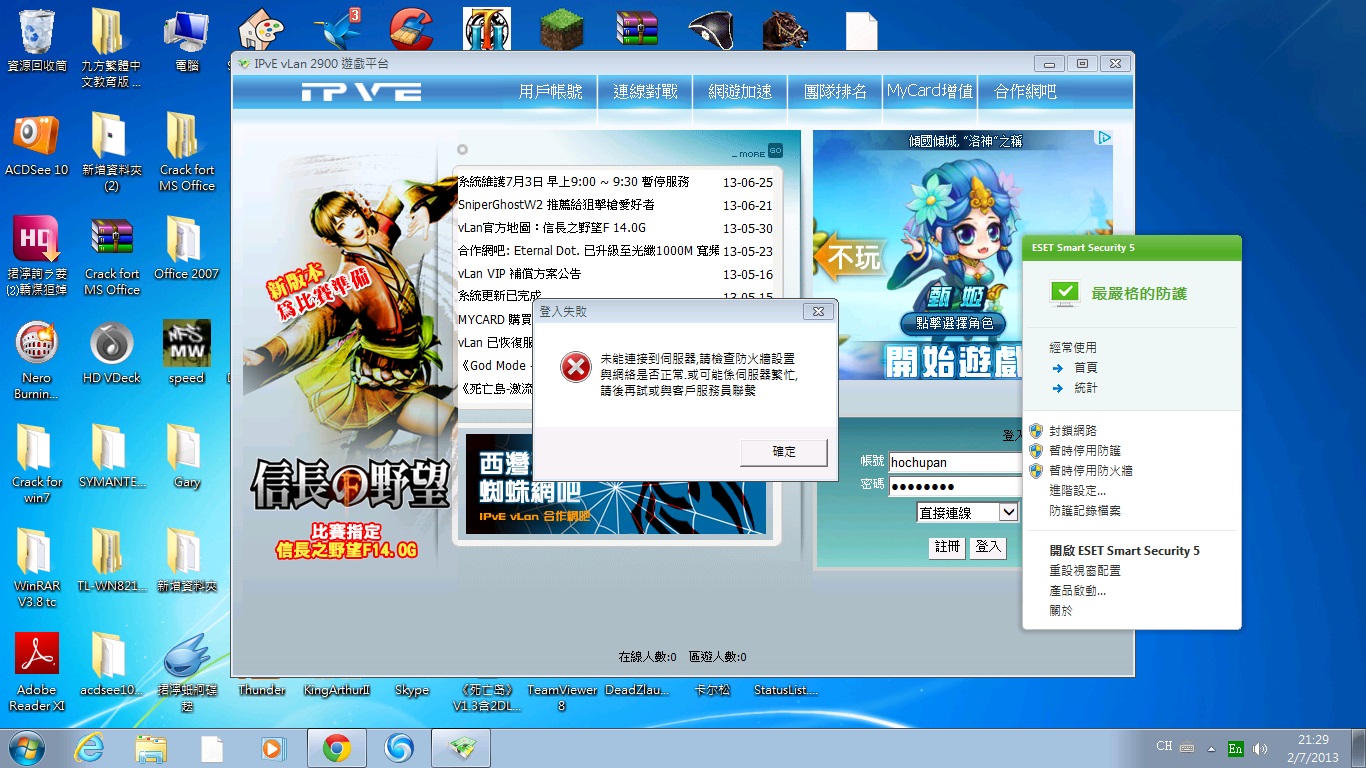
Task: Open the MyCard增值 tab
Action: pos(930,91)
